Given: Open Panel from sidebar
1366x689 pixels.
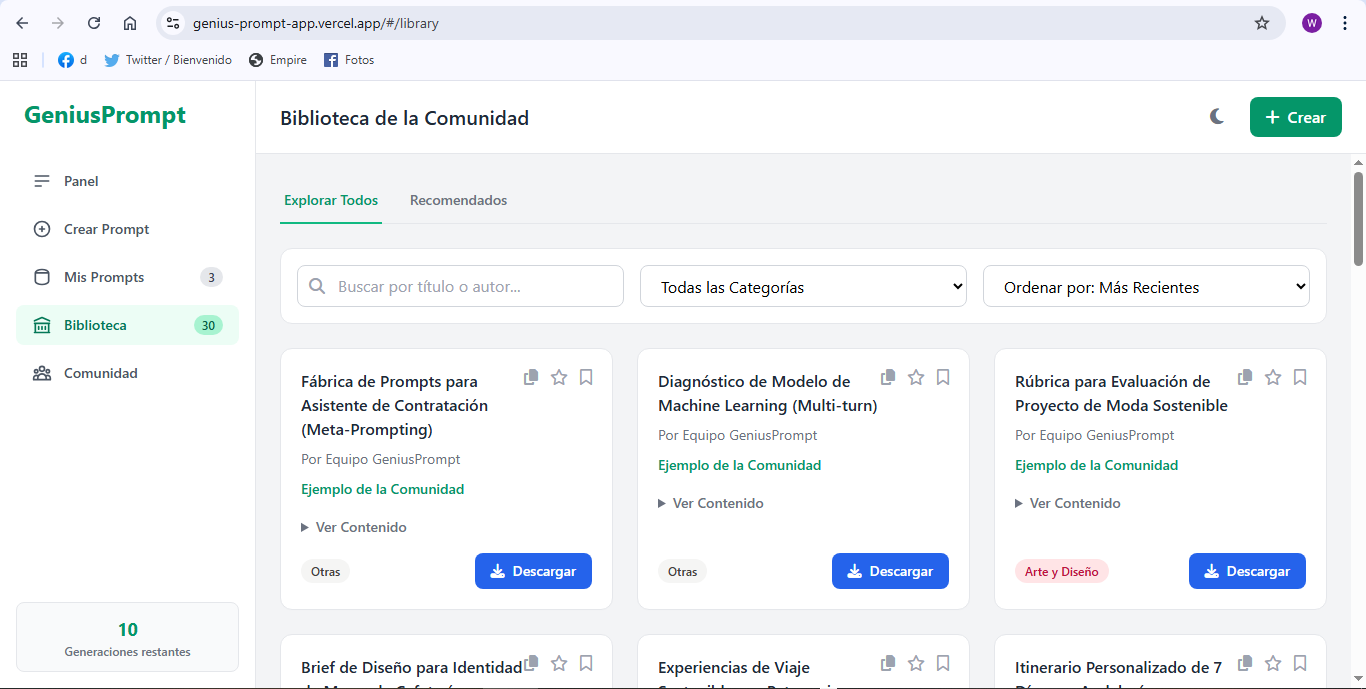Looking at the screenshot, I should [x=81, y=181].
